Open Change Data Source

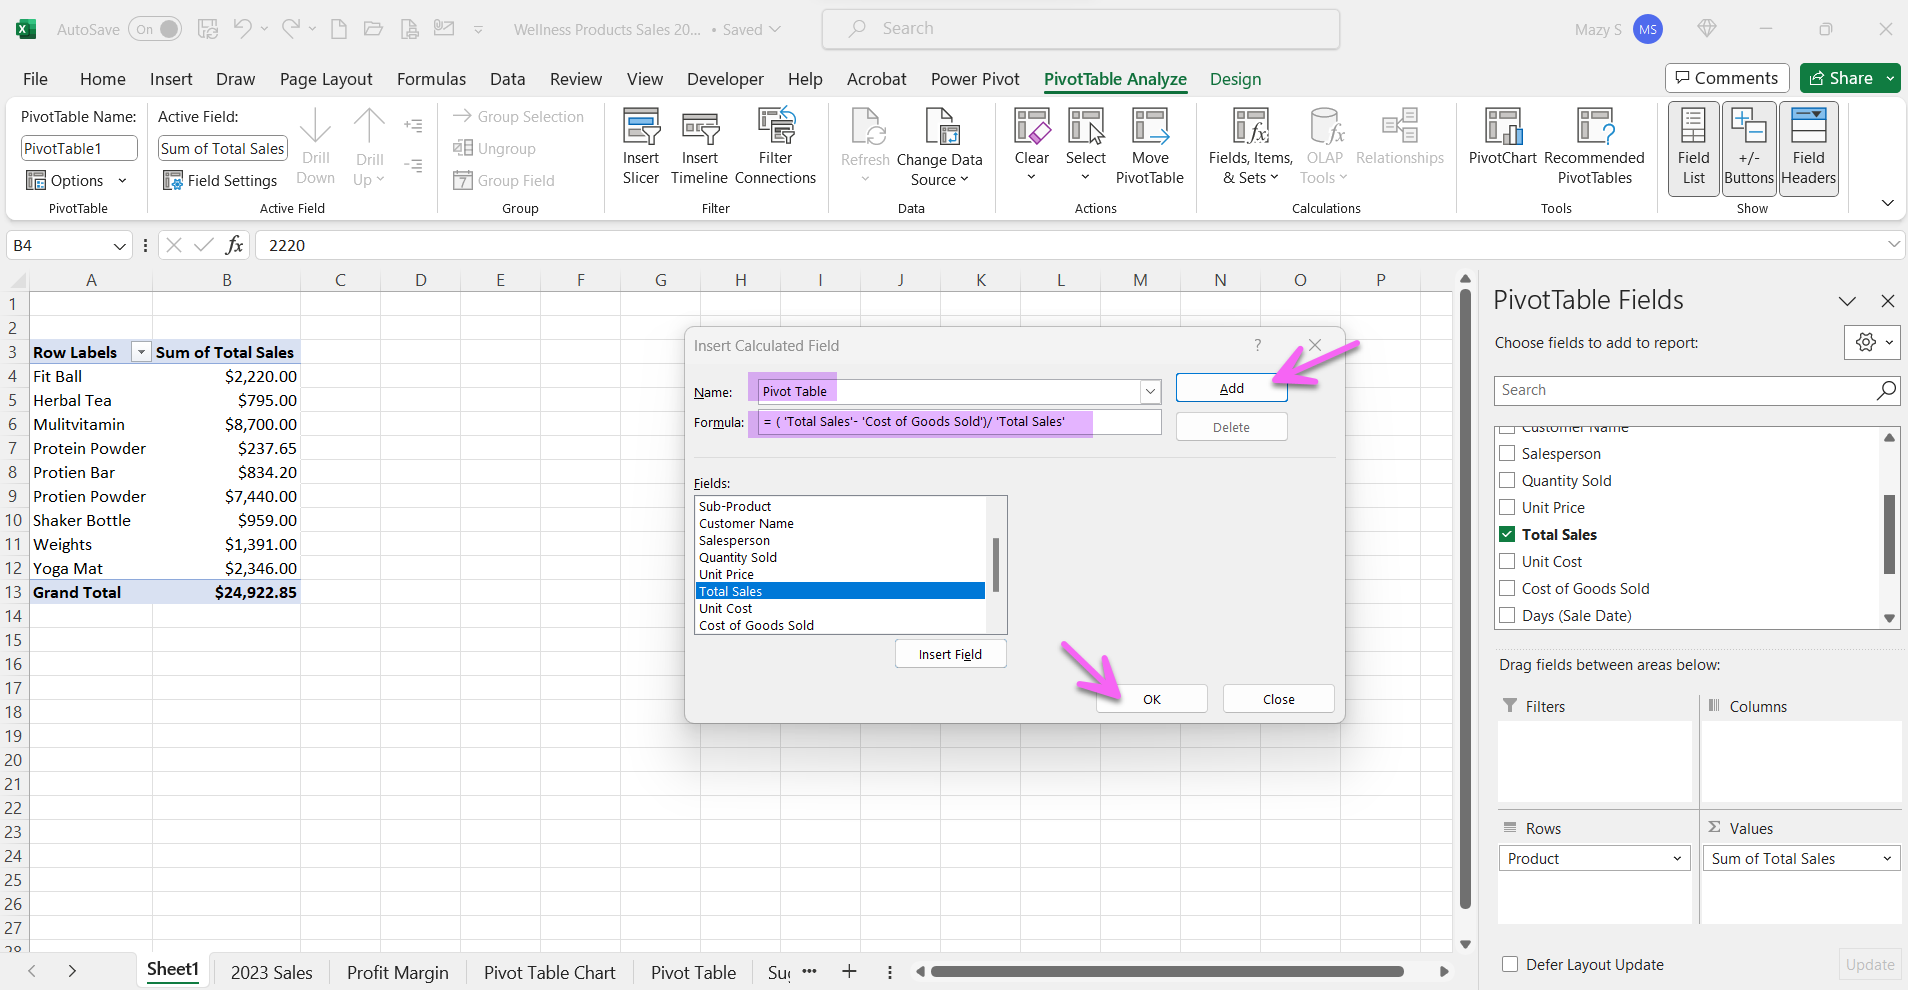(x=940, y=145)
